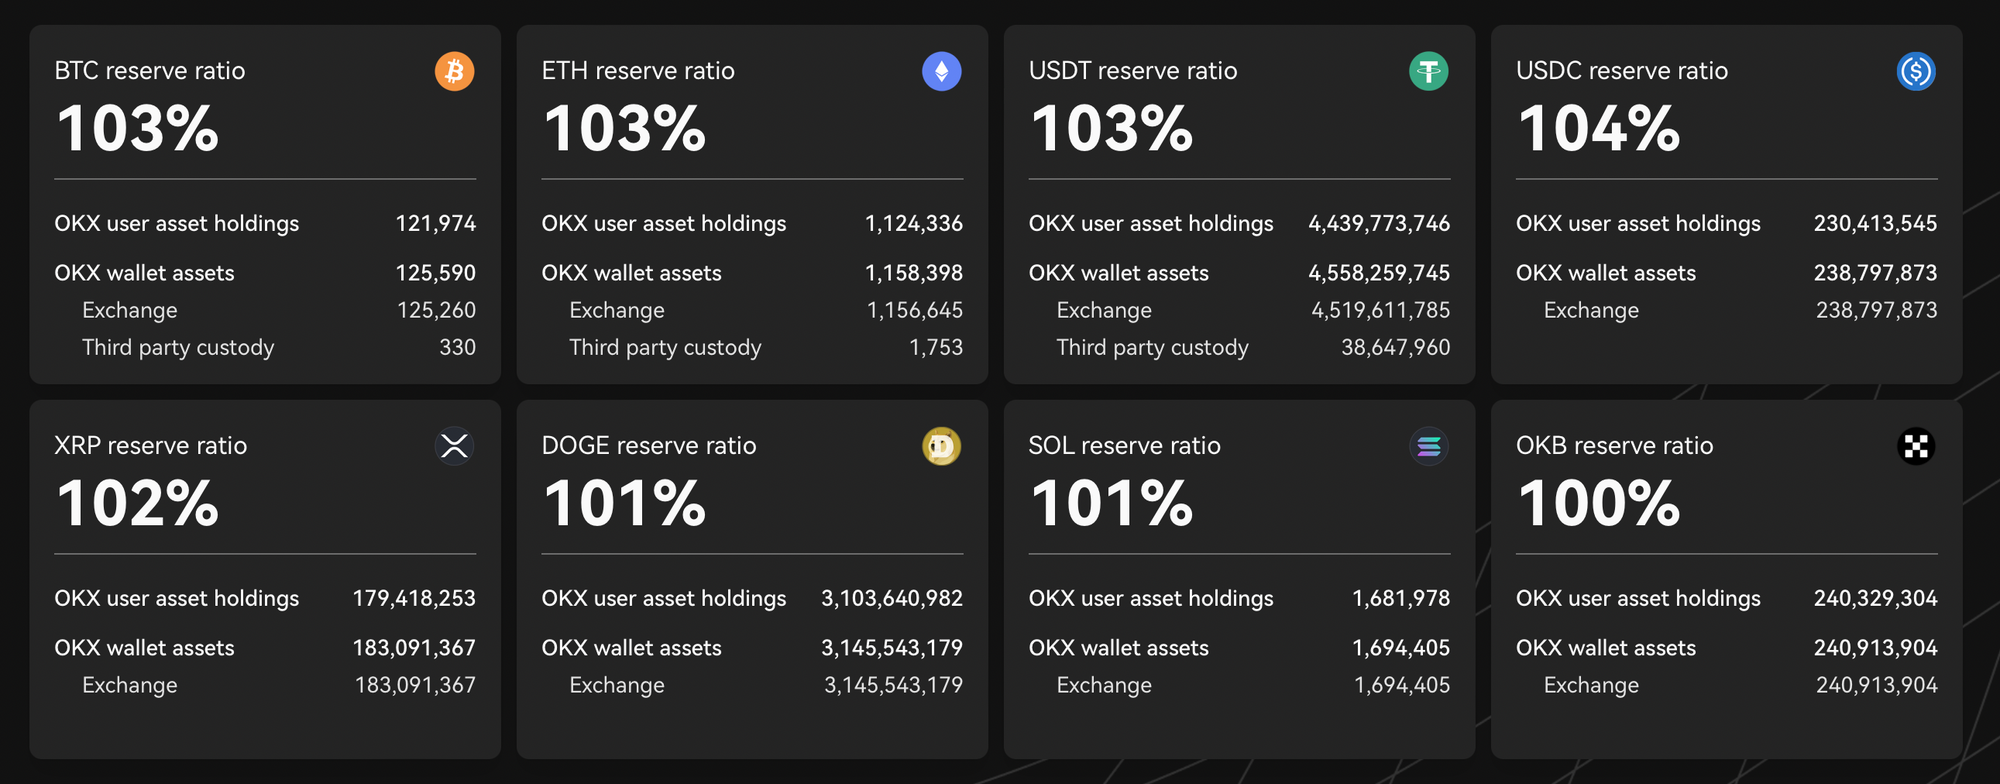This screenshot has width=2000, height=784.
Task: Click the 101% SOL ratio value
Action: pos(1112,503)
